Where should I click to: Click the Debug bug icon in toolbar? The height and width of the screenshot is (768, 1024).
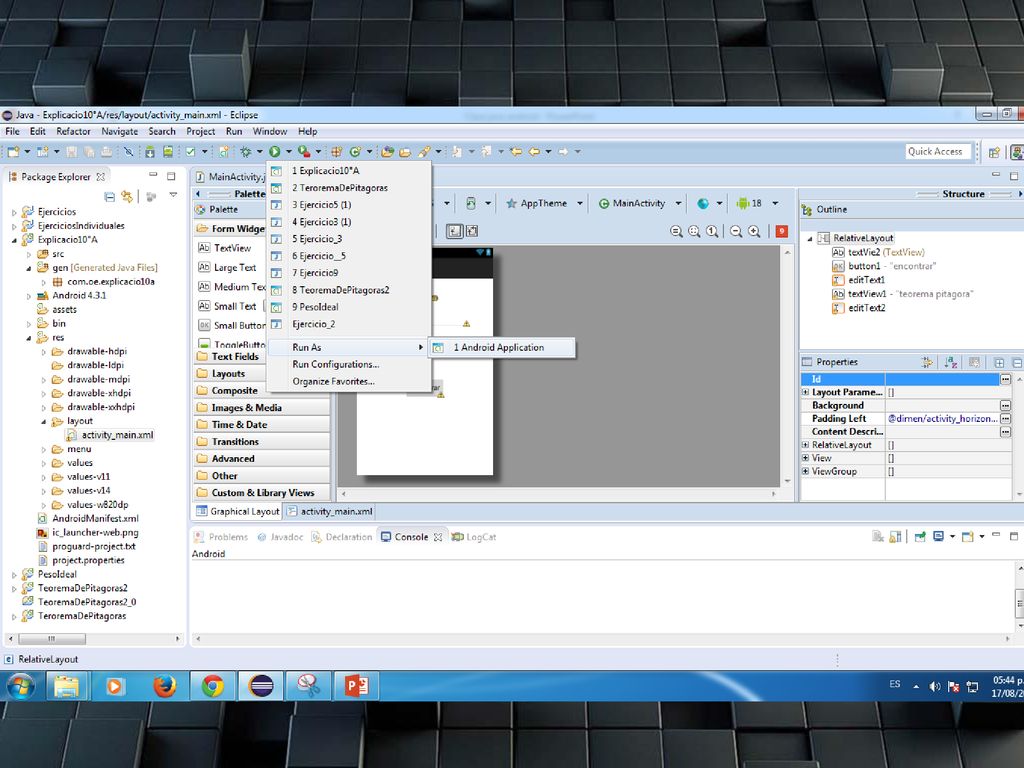tap(246, 152)
